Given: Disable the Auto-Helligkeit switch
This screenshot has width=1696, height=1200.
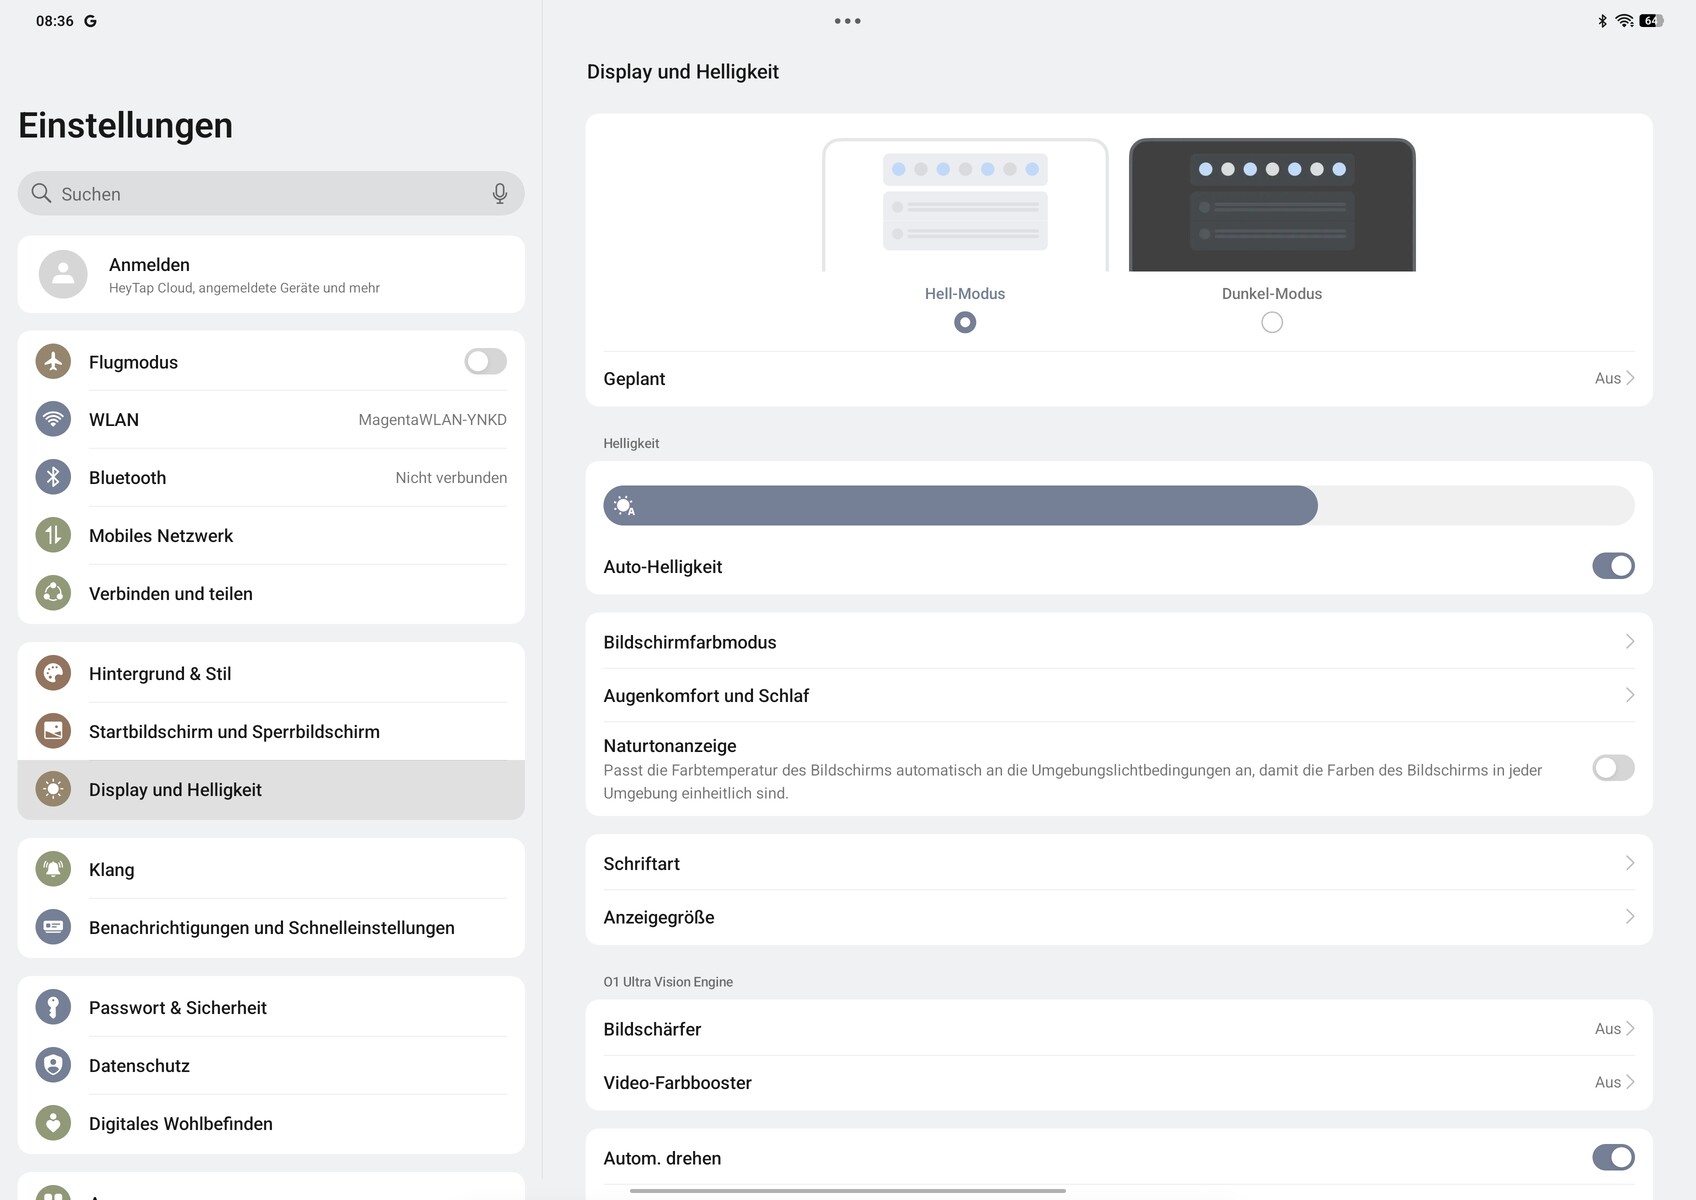Looking at the screenshot, I should pyautogui.click(x=1613, y=566).
